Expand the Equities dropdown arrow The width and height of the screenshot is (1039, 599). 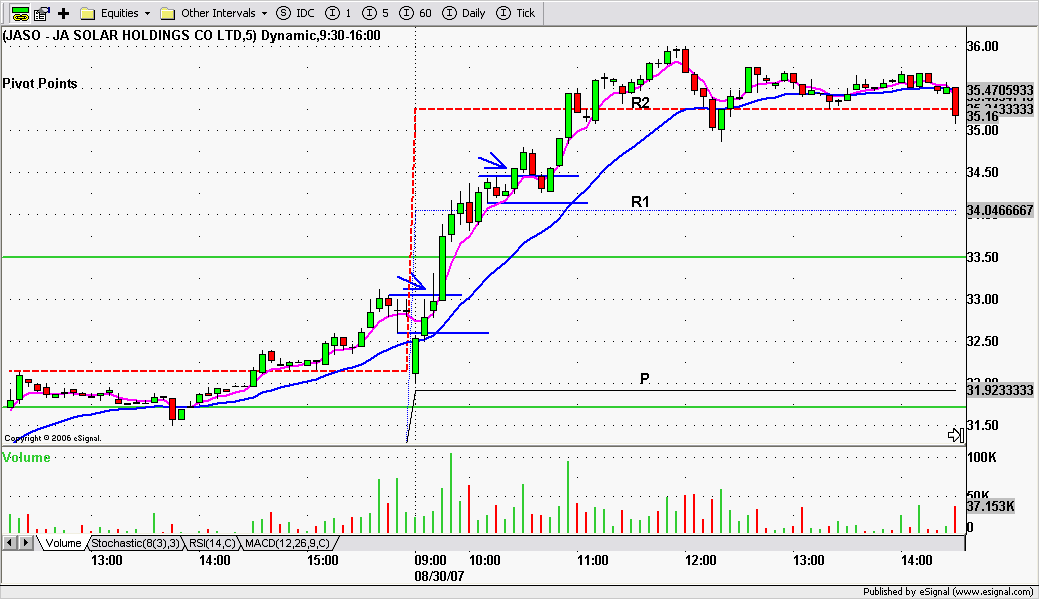[147, 13]
